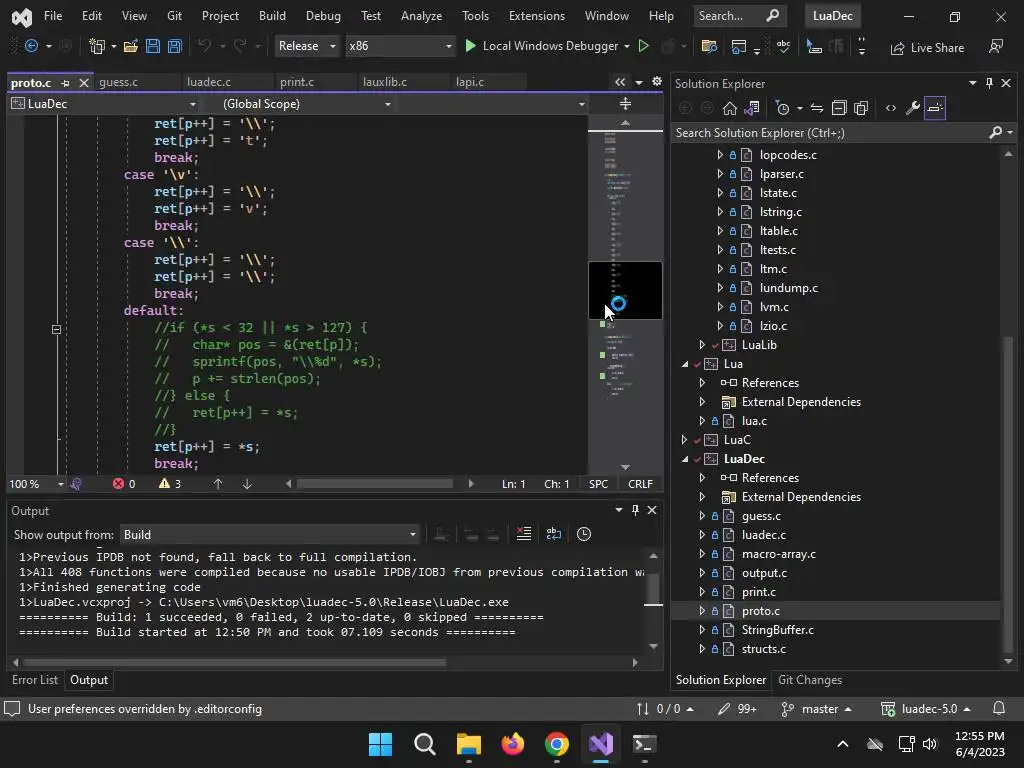
Task: Click the Output horizontal scrollbar thumb
Action: point(234,662)
